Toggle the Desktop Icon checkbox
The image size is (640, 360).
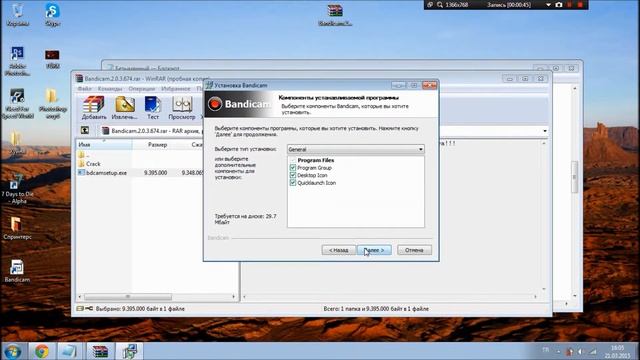click(x=293, y=175)
